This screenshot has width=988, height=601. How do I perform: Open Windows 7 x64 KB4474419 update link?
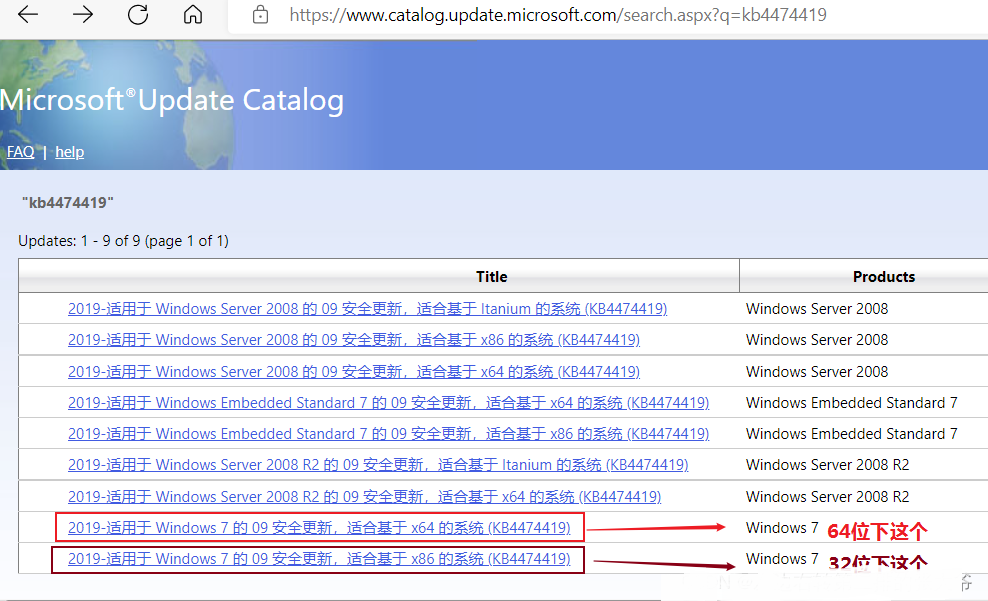pyautogui.click(x=319, y=528)
